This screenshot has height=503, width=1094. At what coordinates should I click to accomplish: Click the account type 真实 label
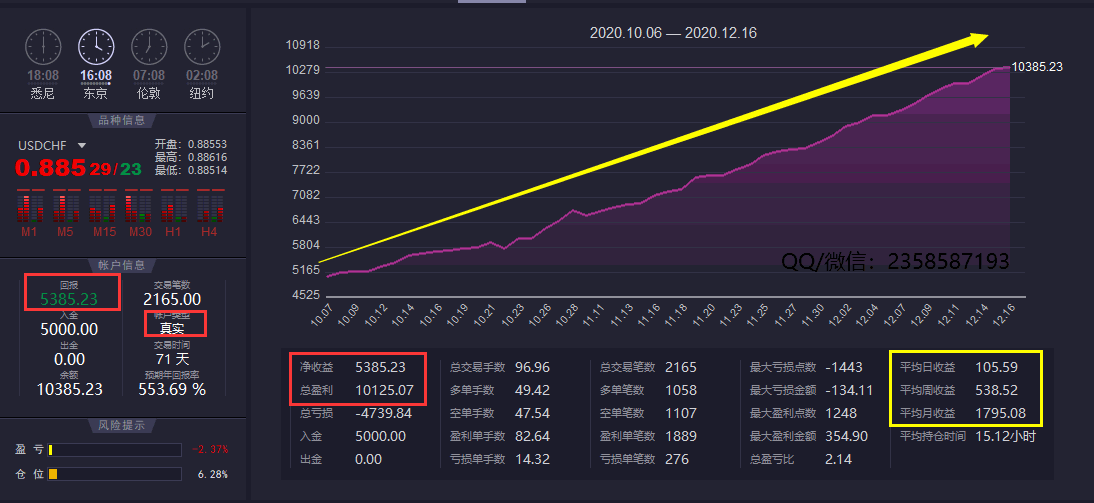click(172, 329)
